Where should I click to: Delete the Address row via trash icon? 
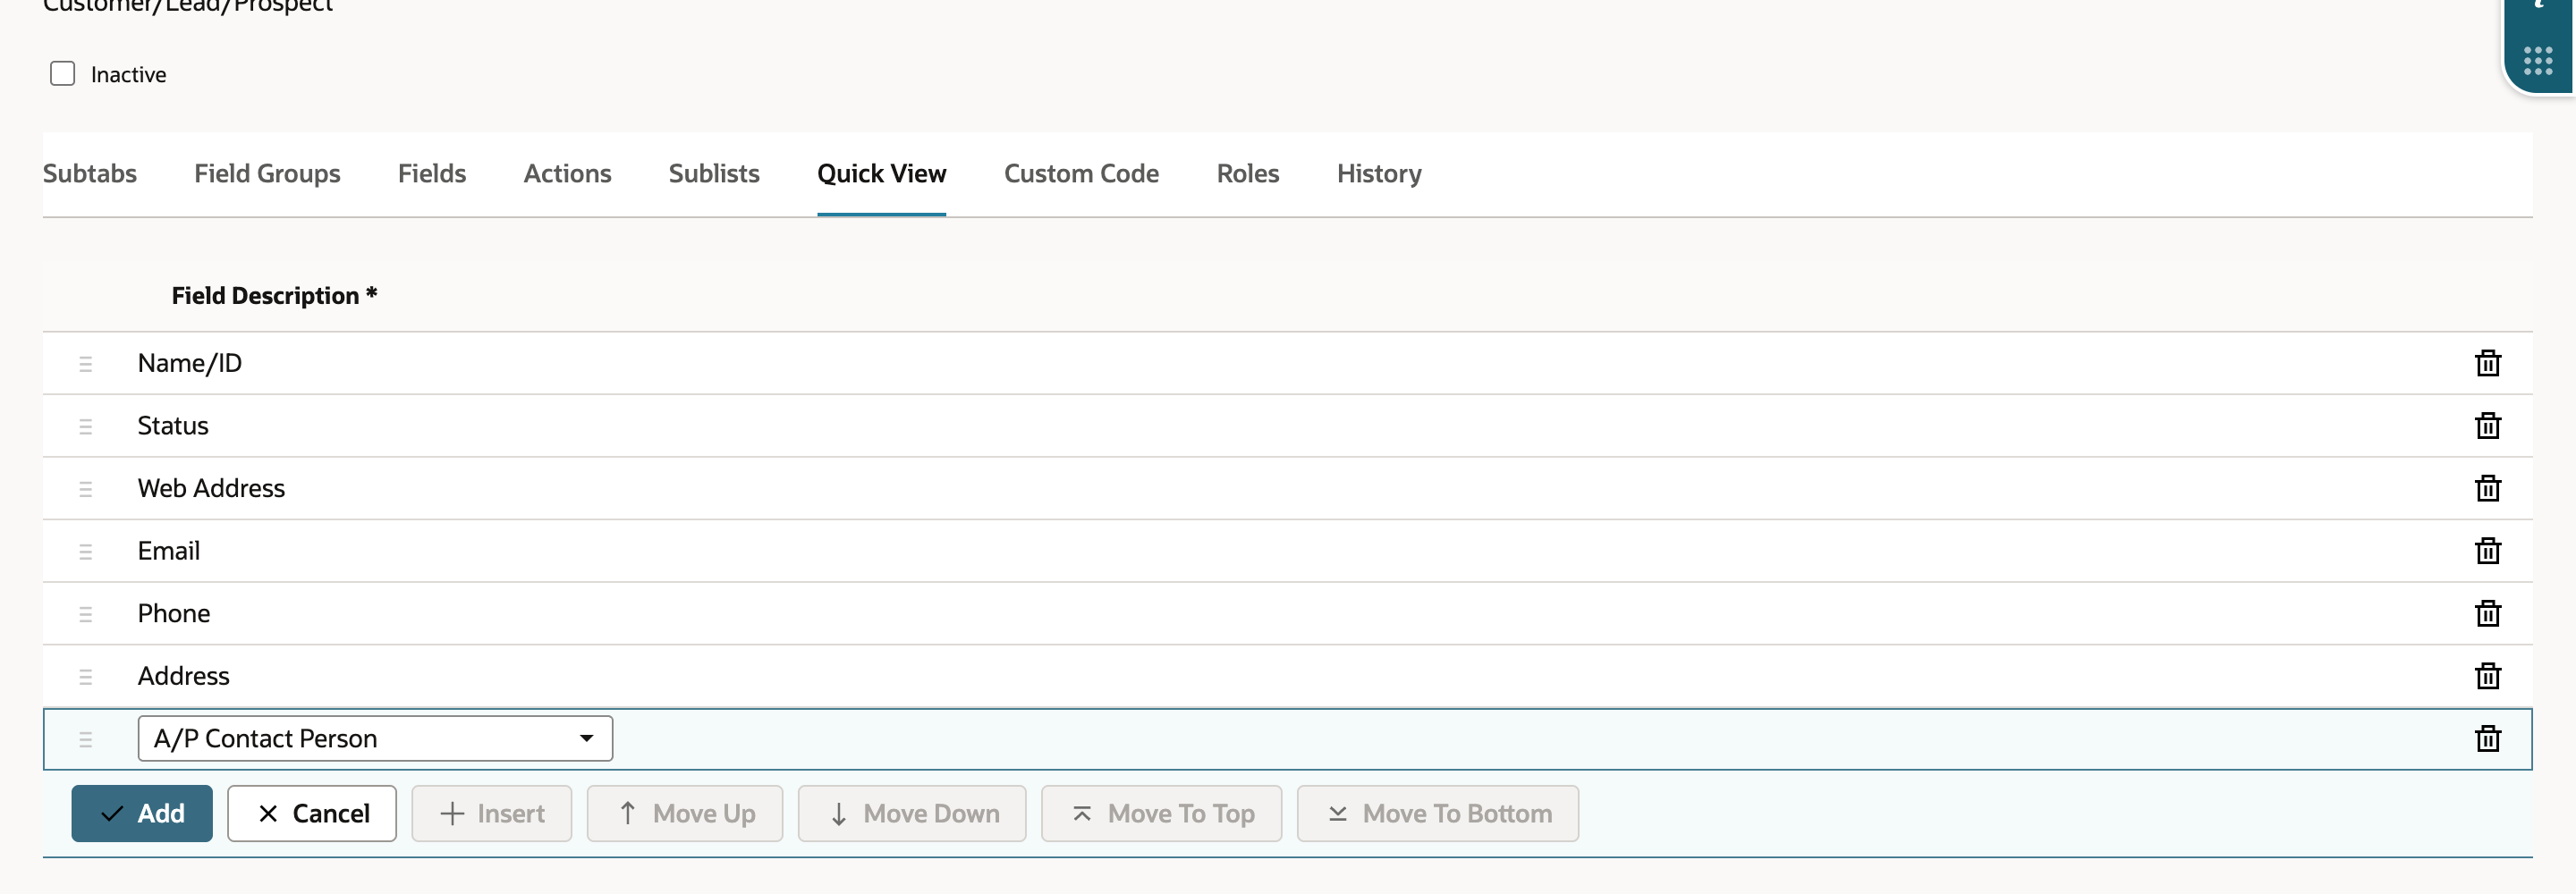2487,676
